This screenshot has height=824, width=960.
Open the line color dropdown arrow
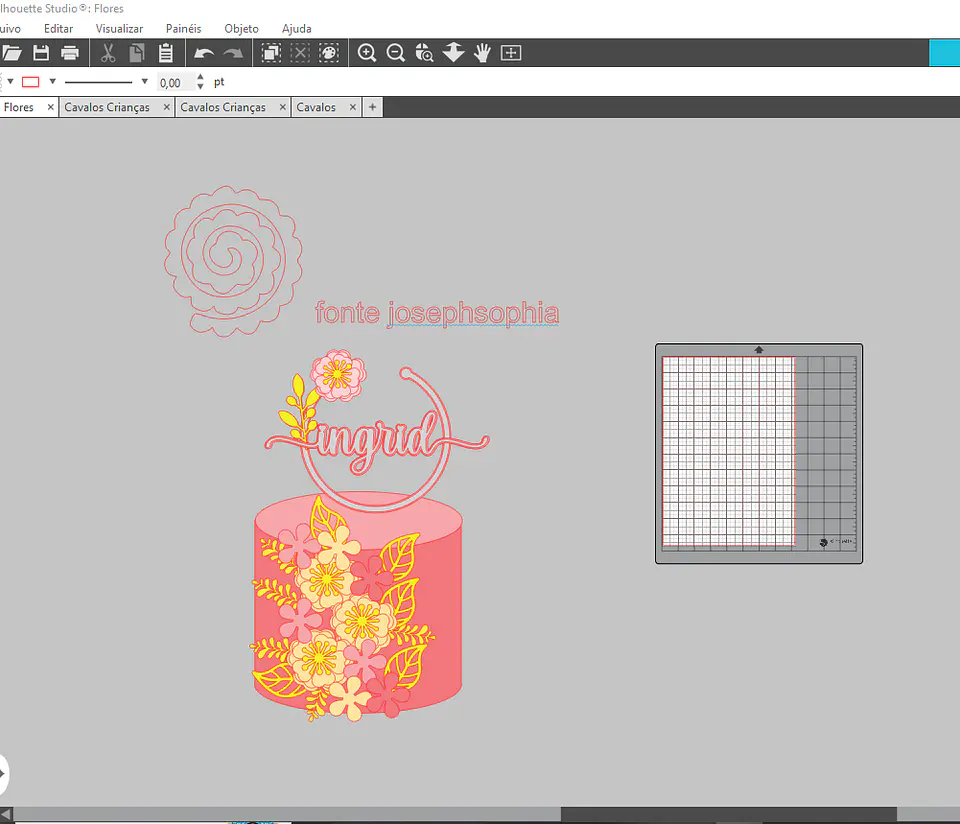(53, 81)
